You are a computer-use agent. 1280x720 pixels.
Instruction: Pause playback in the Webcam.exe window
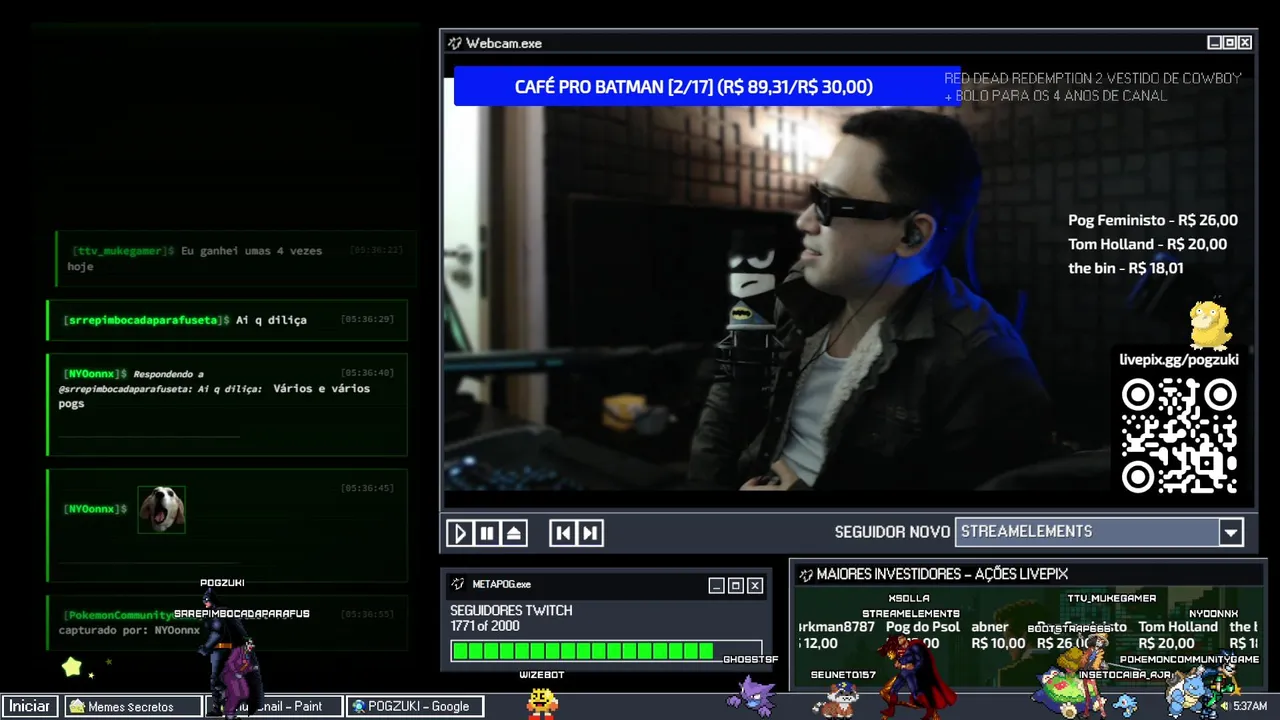(x=486, y=533)
